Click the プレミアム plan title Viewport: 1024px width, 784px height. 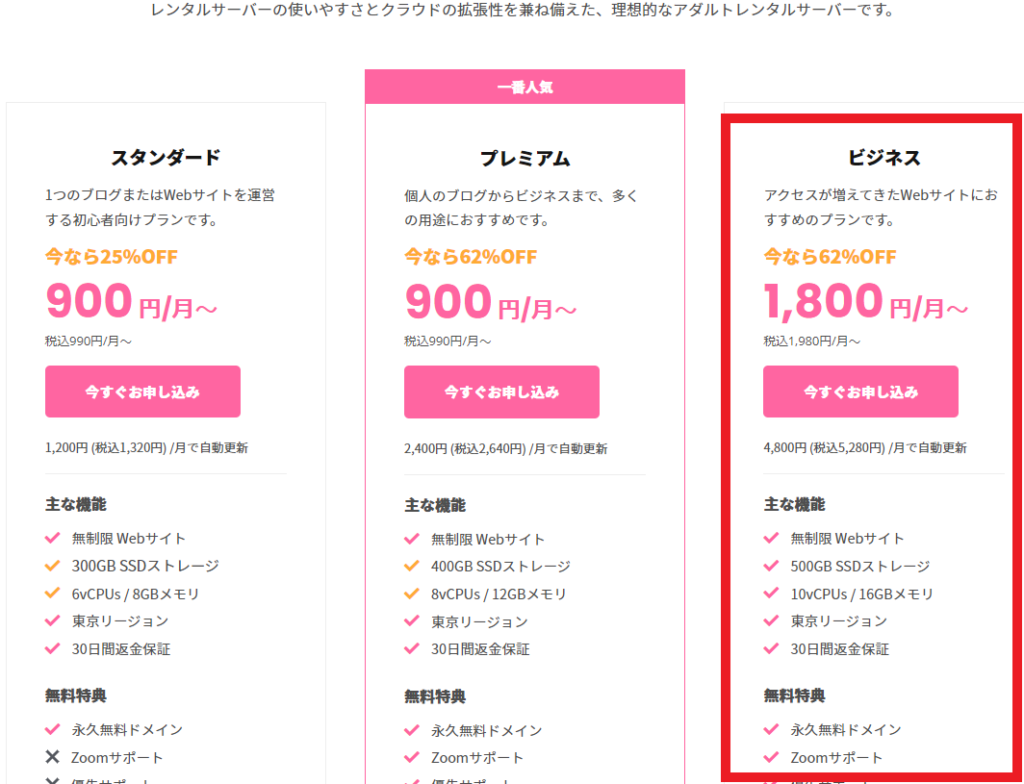pos(525,158)
